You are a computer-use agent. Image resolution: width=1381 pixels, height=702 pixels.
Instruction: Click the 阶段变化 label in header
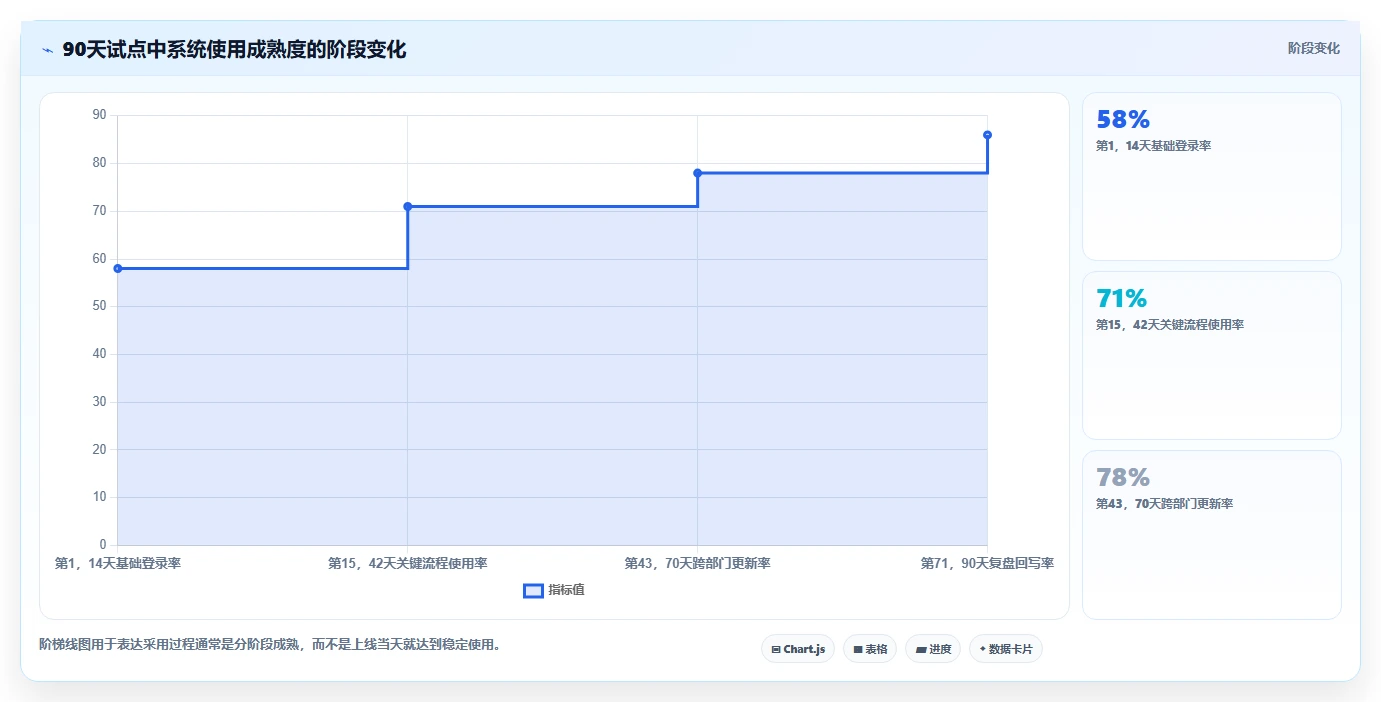pos(1313,48)
